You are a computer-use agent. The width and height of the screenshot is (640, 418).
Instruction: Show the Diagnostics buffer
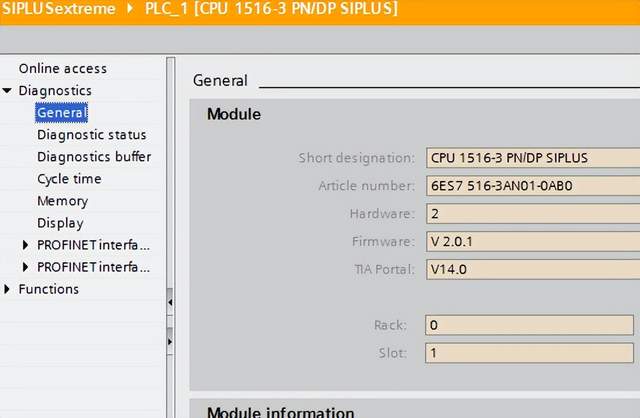click(x=94, y=157)
